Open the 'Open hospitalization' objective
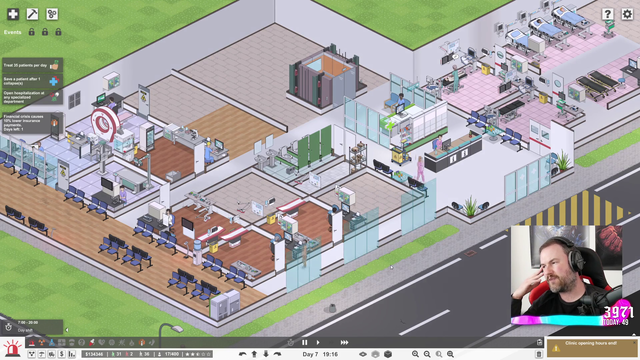Image resolution: width=640 pixels, height=360 pixels. [x=32, y=97]
